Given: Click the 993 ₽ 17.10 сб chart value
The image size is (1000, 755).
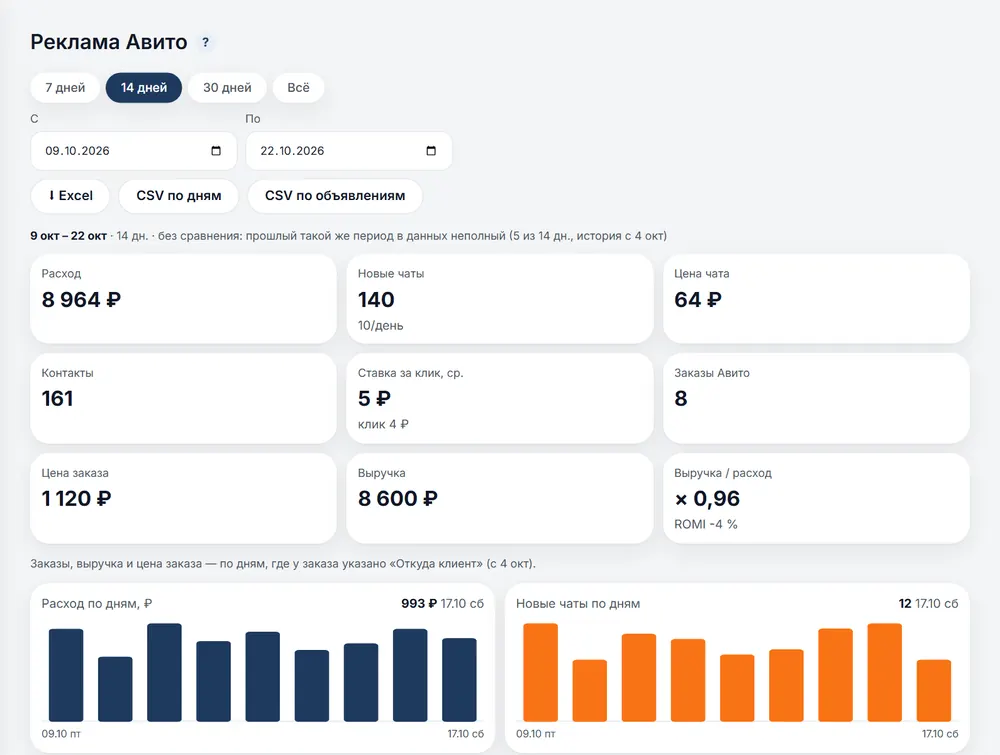Looking at the screenshot, I should click(443, 603).
